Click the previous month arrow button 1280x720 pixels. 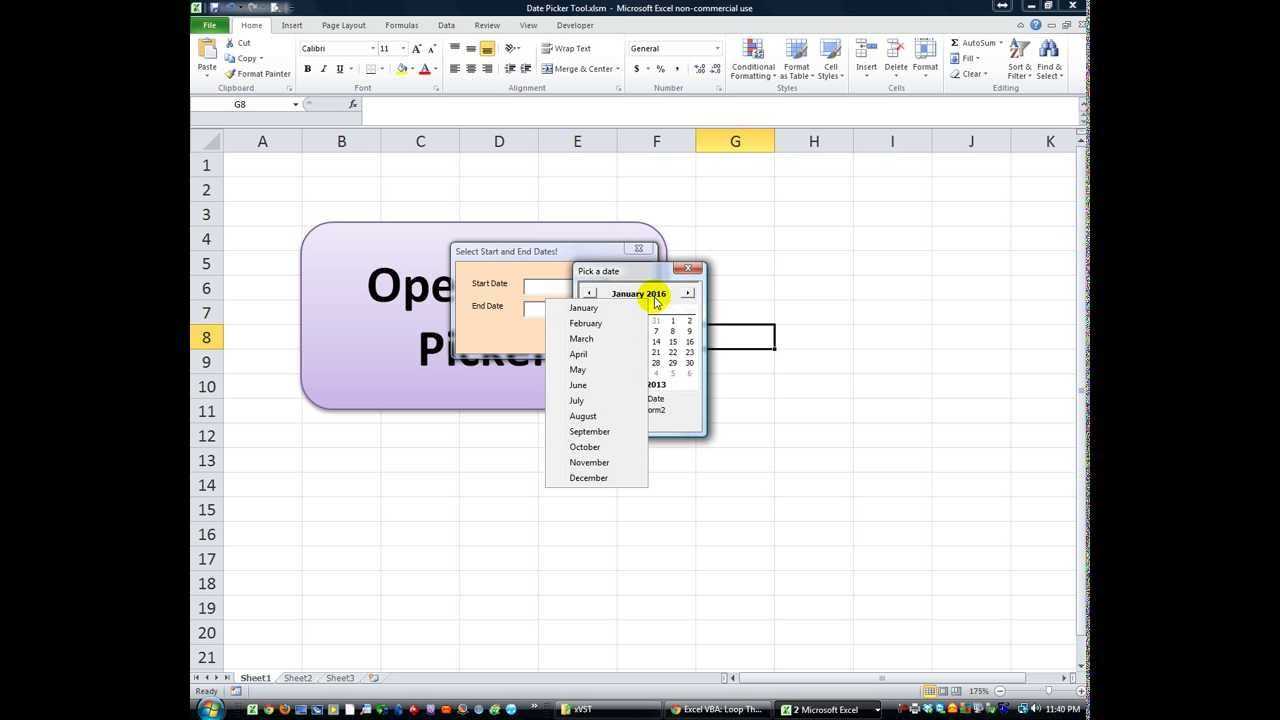pyautogui.click(x=590, y=293)
